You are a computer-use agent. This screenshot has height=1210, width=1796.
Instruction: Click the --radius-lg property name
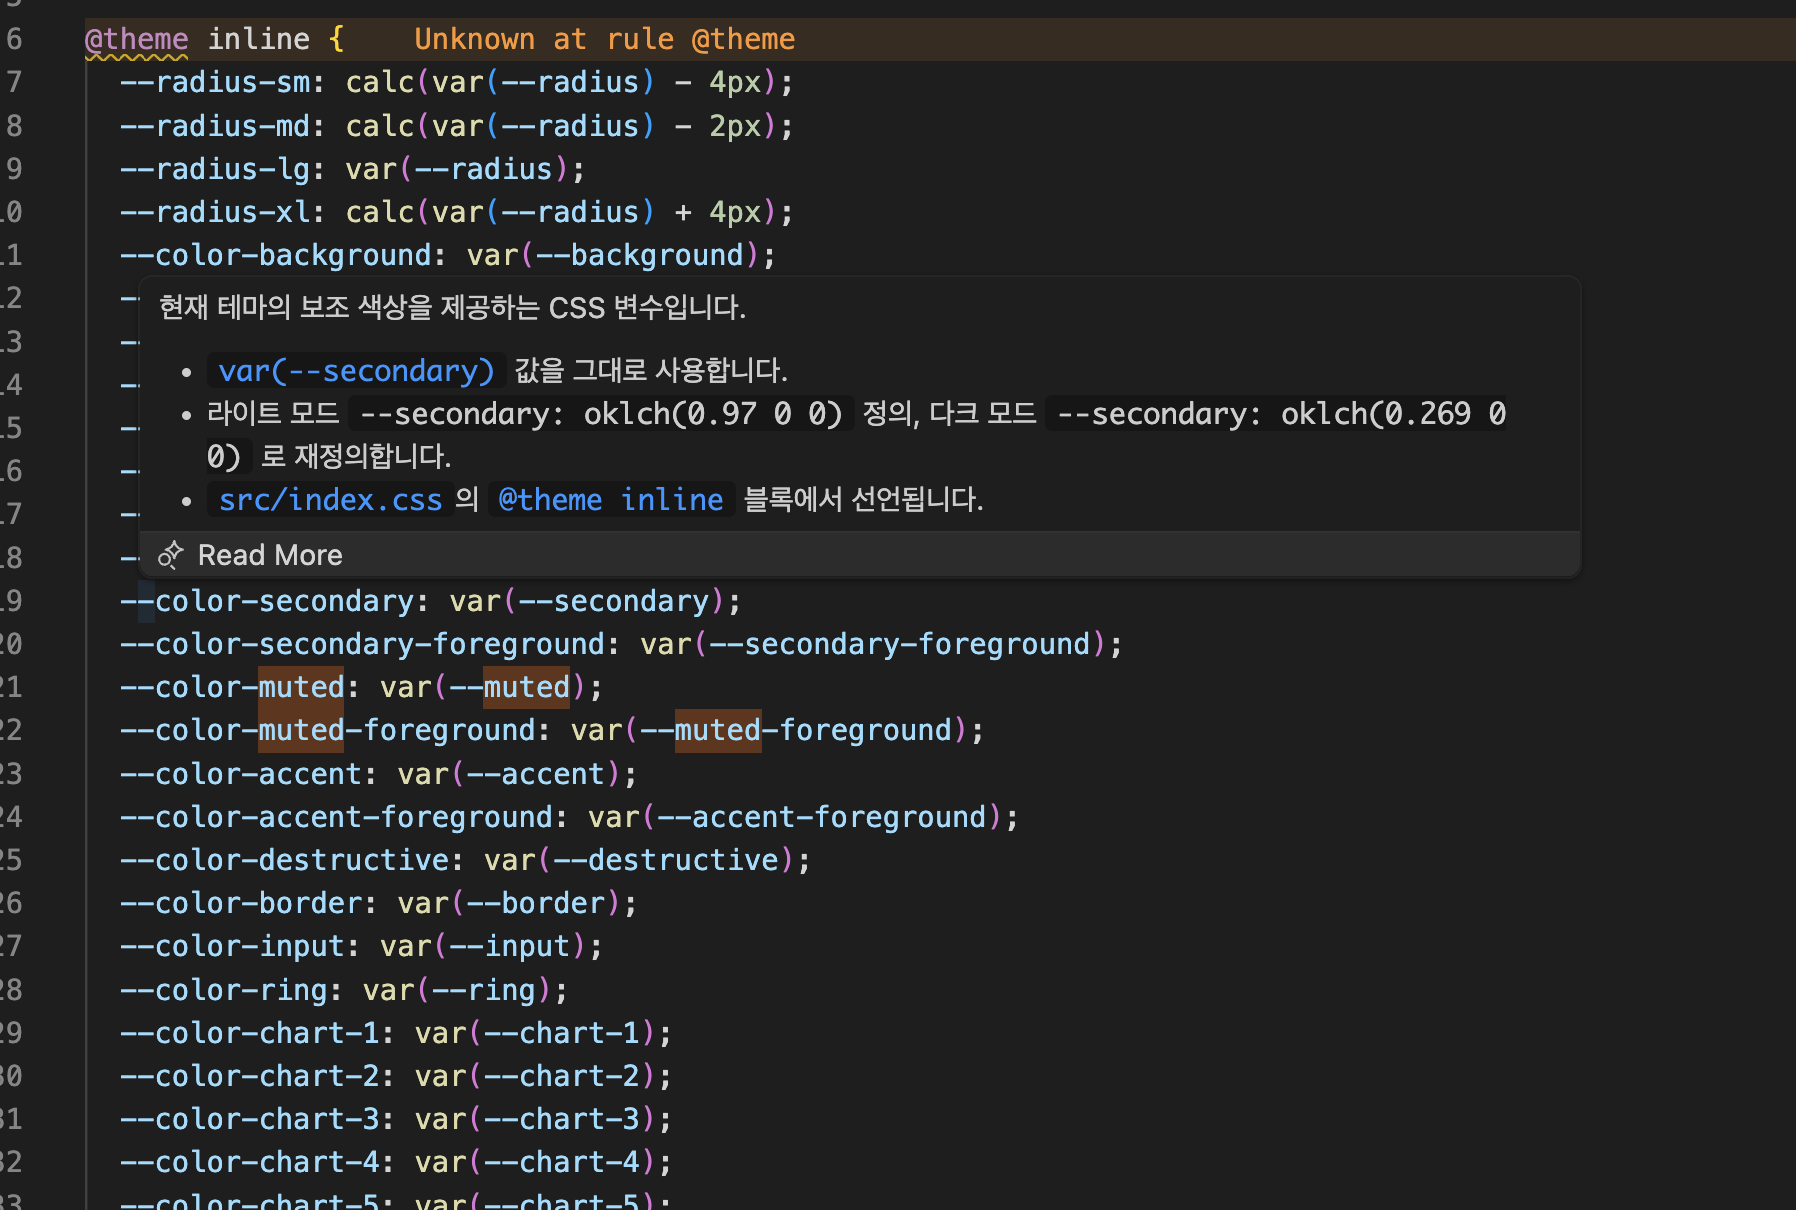[215, 169]
